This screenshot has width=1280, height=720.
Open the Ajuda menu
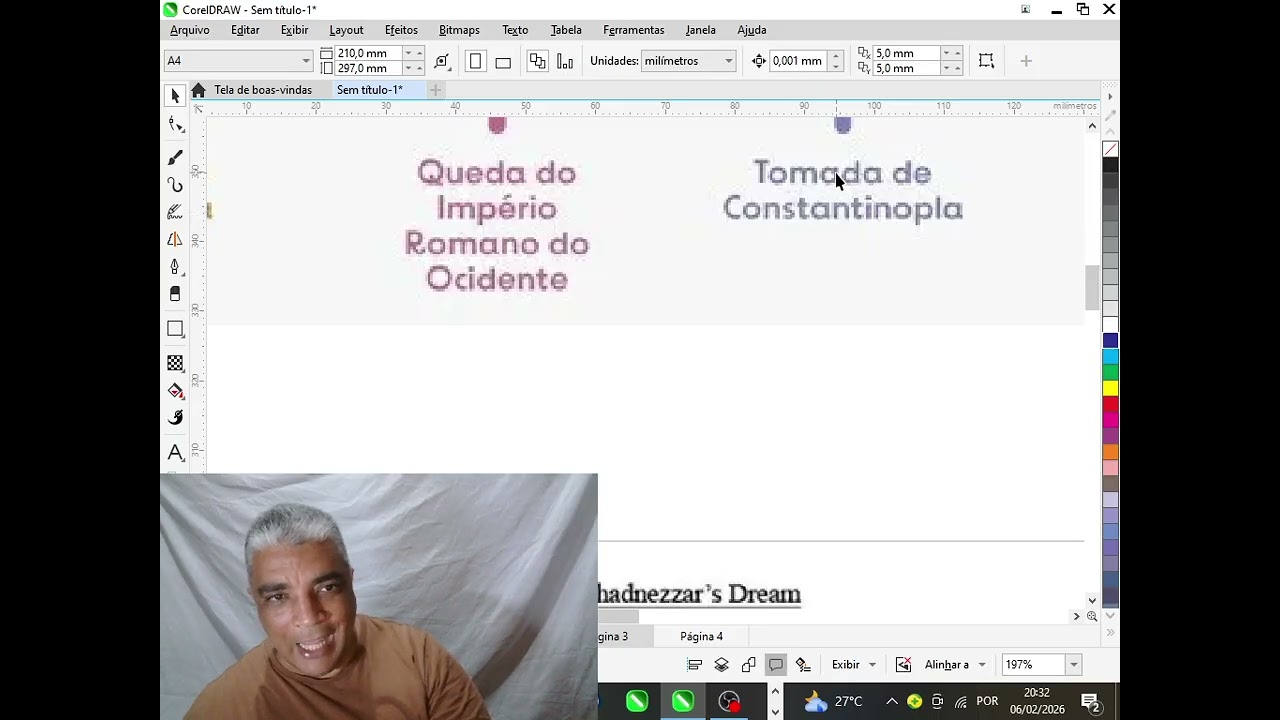752,30
